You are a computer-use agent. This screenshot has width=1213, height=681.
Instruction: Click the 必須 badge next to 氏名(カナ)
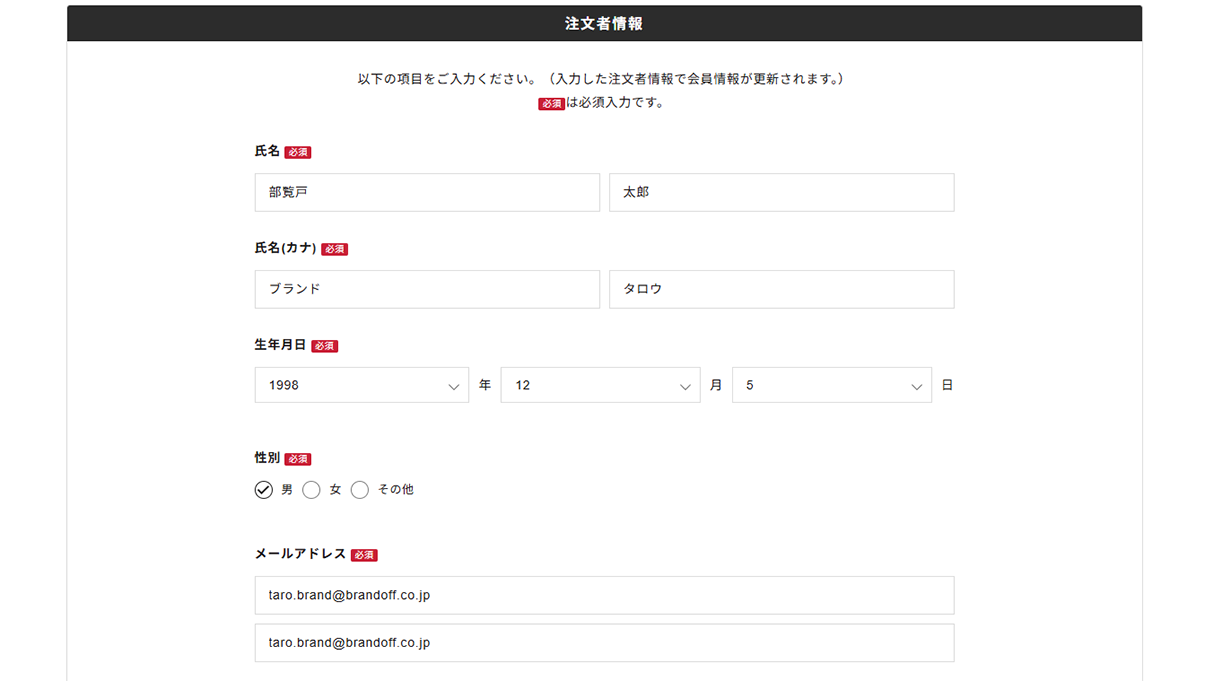tap(334, 248)
